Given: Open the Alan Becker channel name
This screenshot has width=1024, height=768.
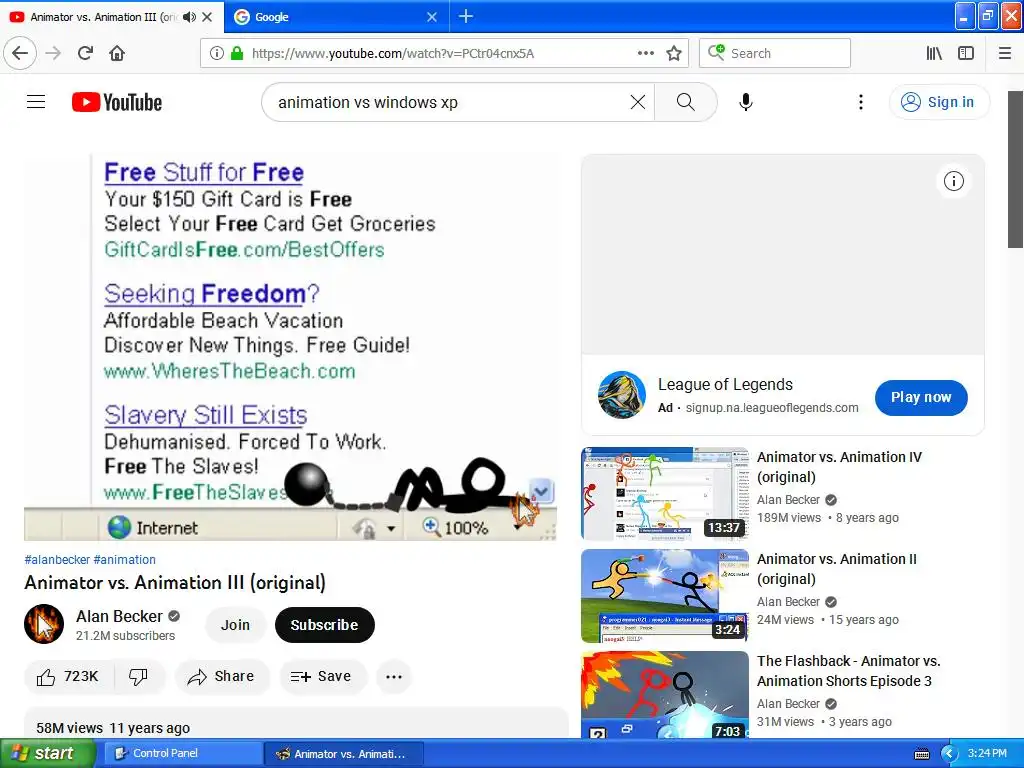Looking at the screenshot, I should click(119, 616).
